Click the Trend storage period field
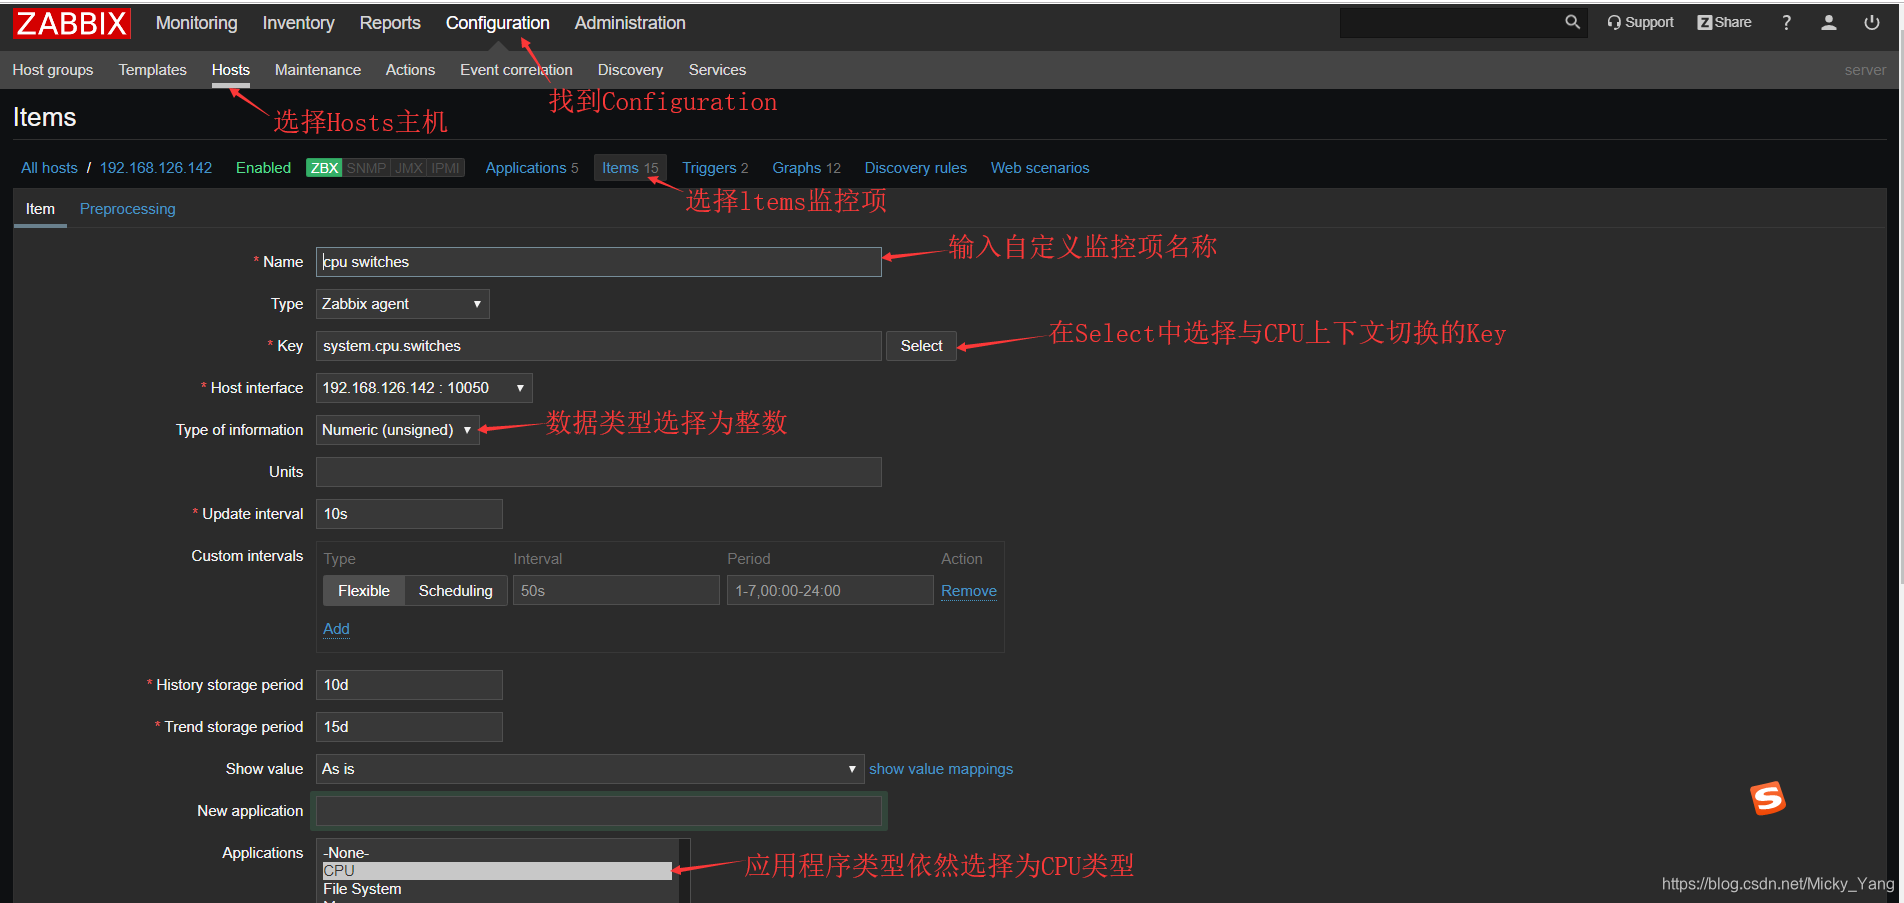Image resolution: width=1904 pixels, height=903 pixels. [x=409, y=727]
